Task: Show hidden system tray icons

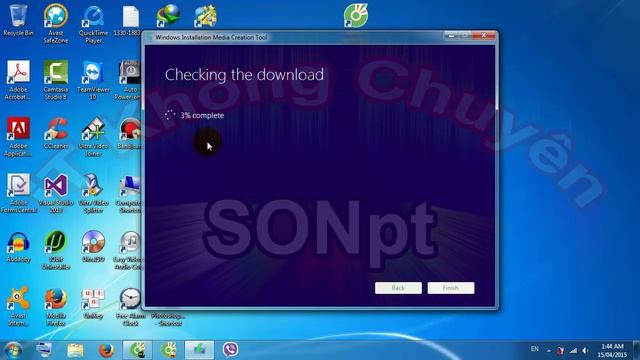Action: pos(548,350)
